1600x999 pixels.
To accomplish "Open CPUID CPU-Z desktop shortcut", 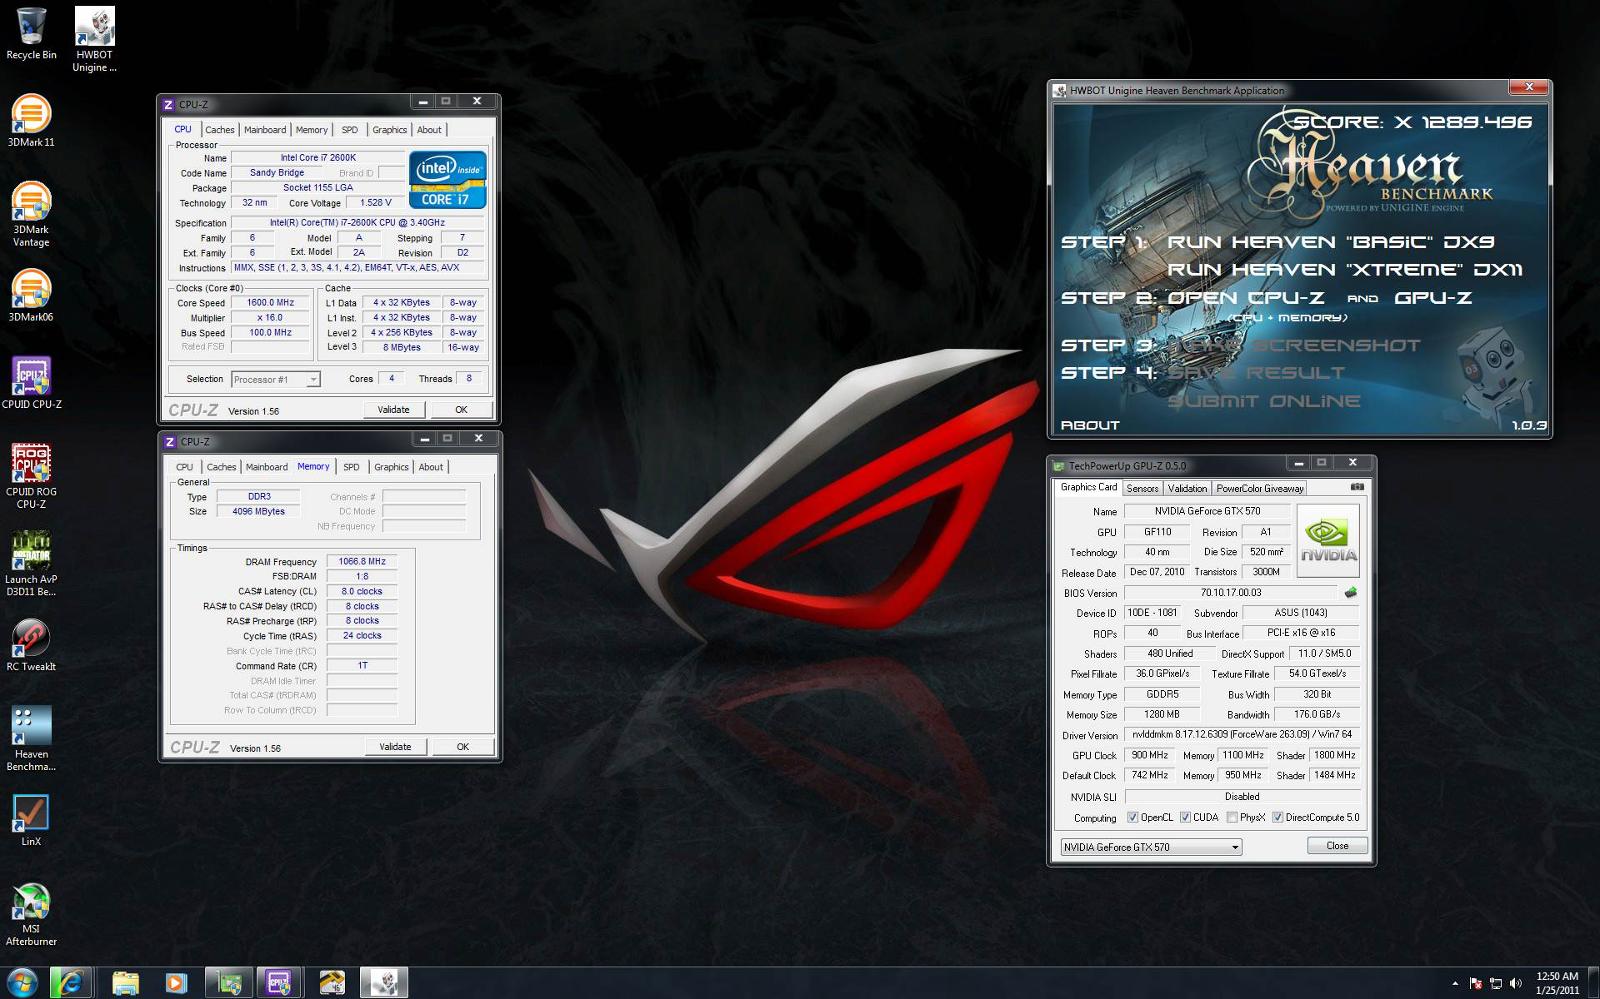I will tap(31, 383).
